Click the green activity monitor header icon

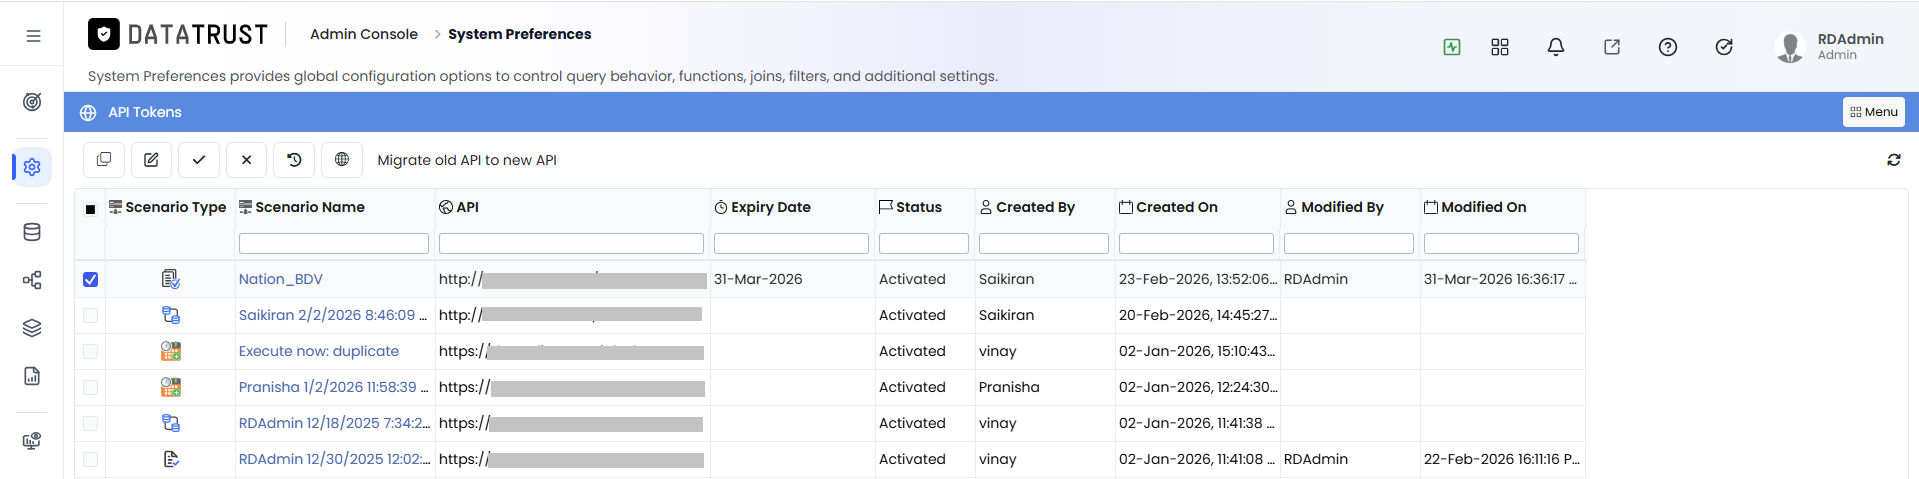pos(1452,47)
